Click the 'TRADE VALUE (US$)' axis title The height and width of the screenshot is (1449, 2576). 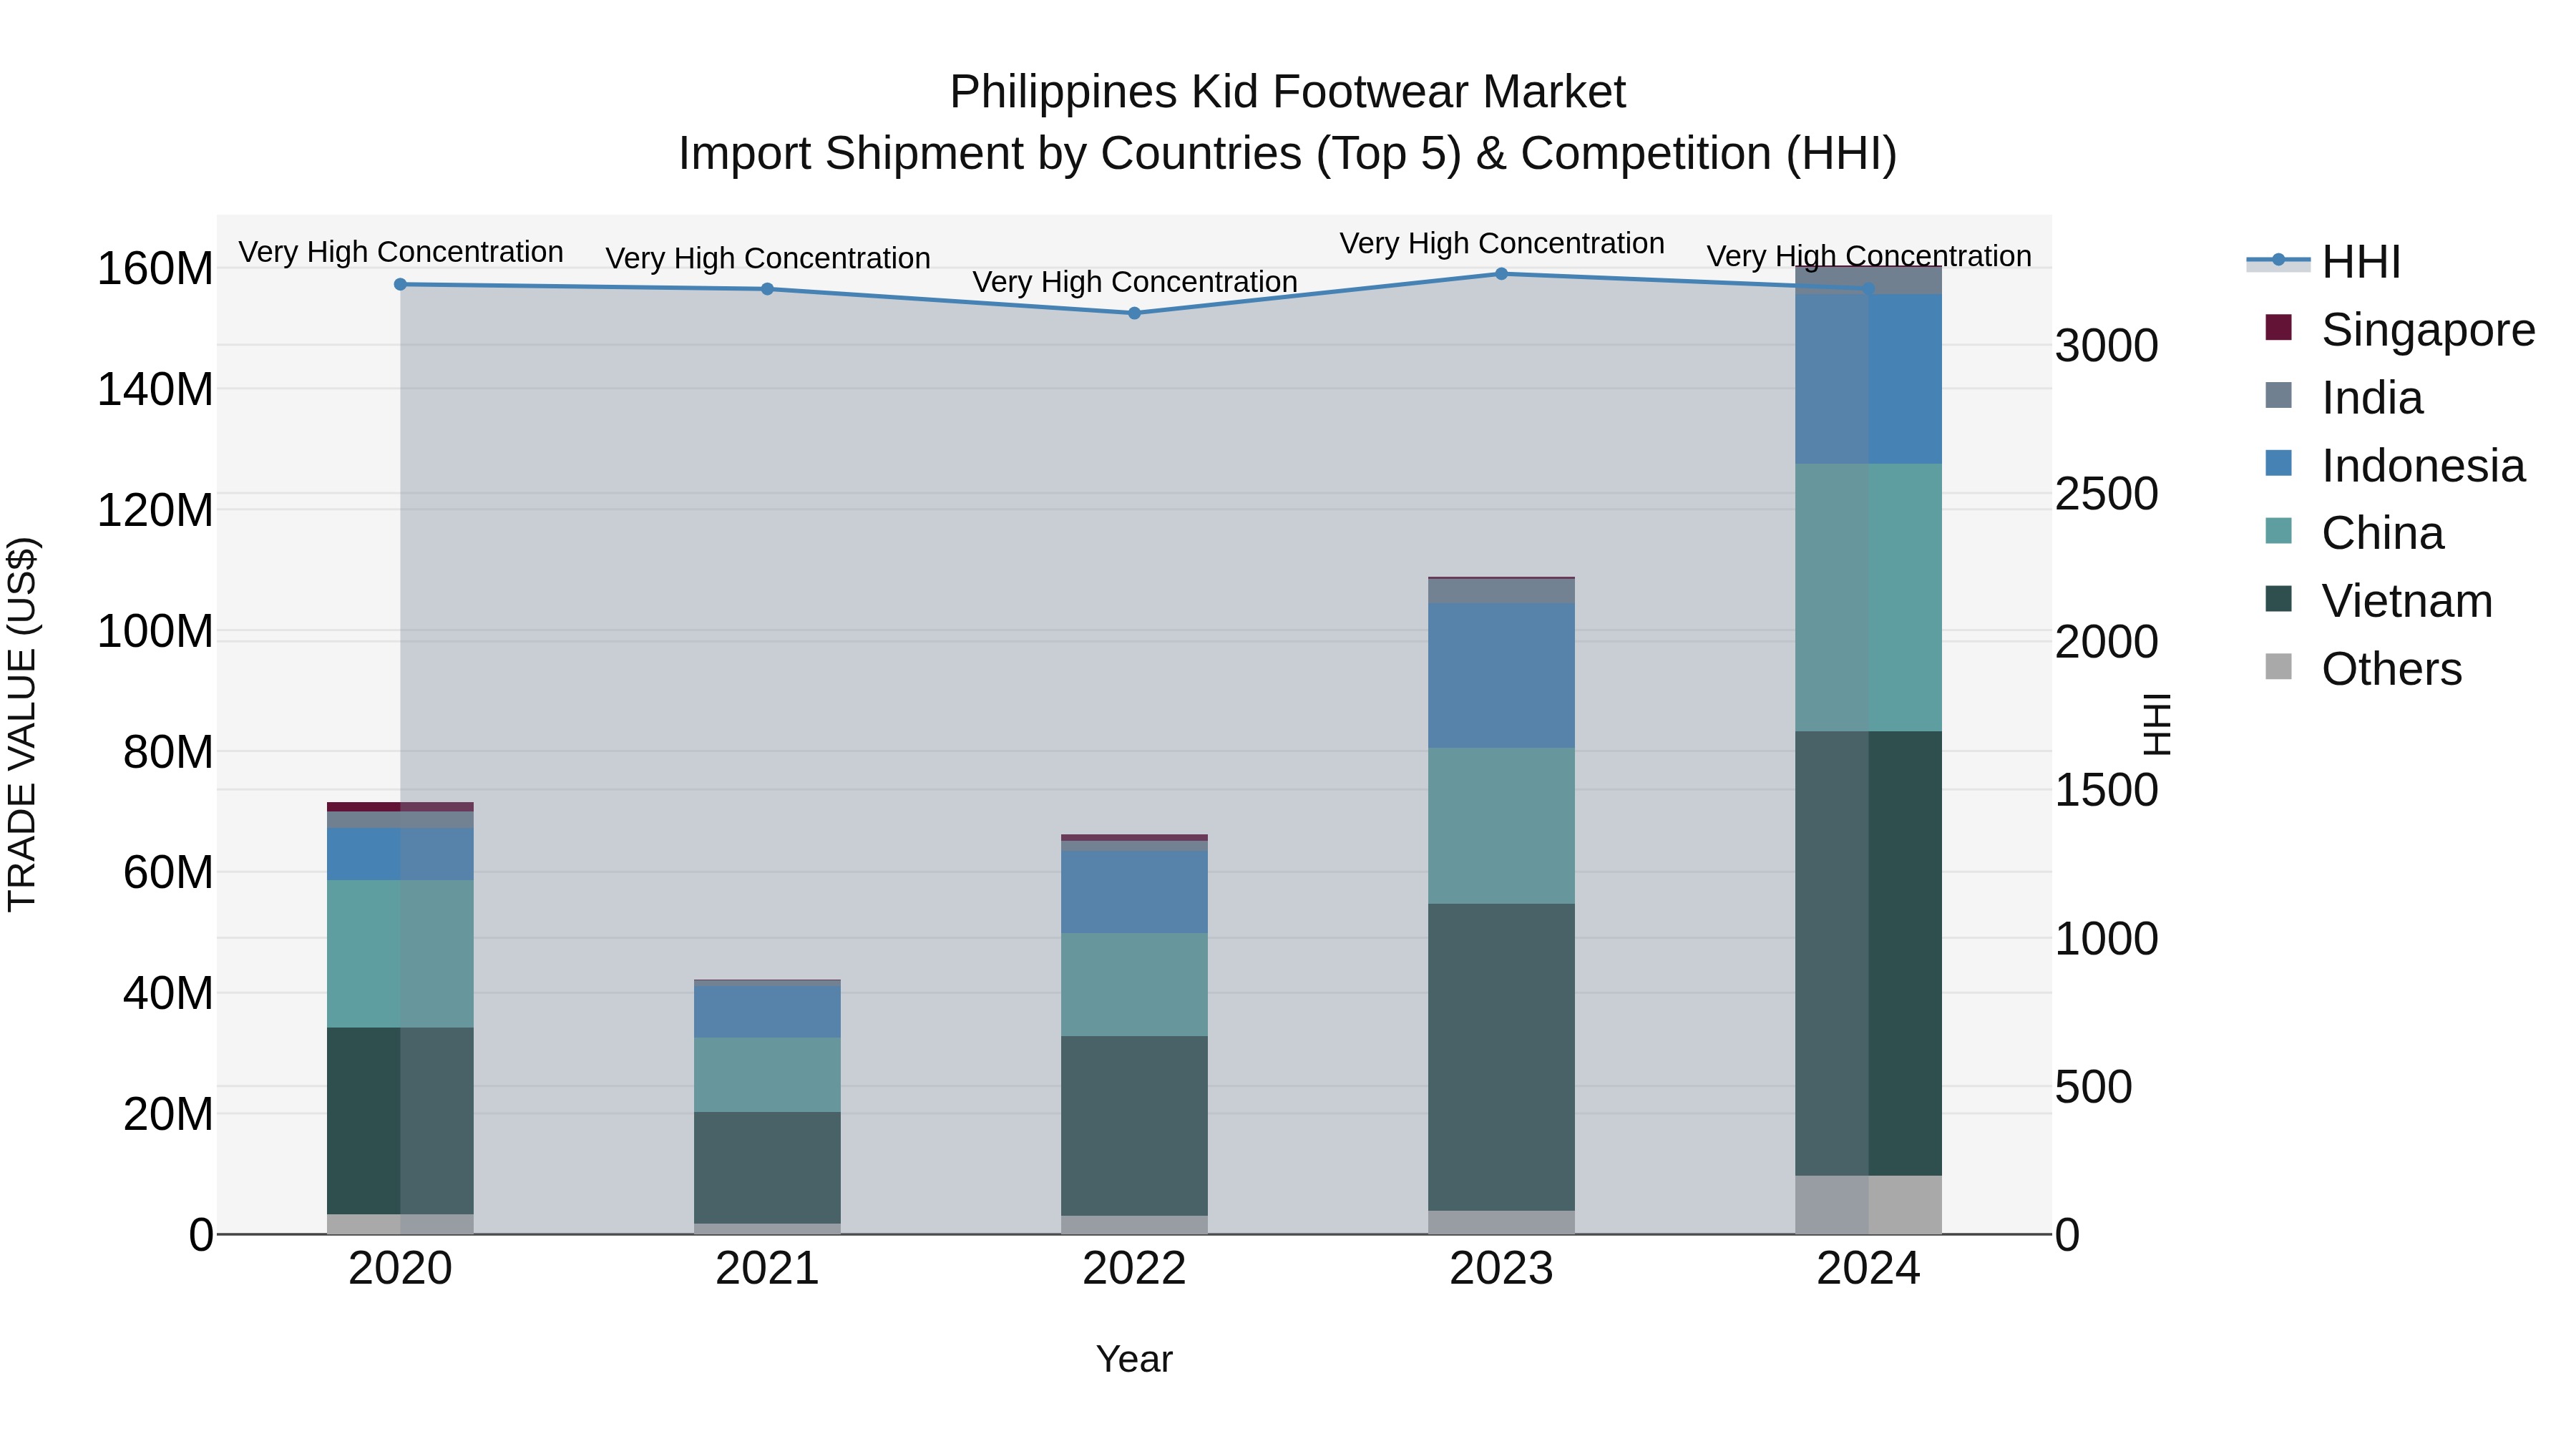[22, 725]
